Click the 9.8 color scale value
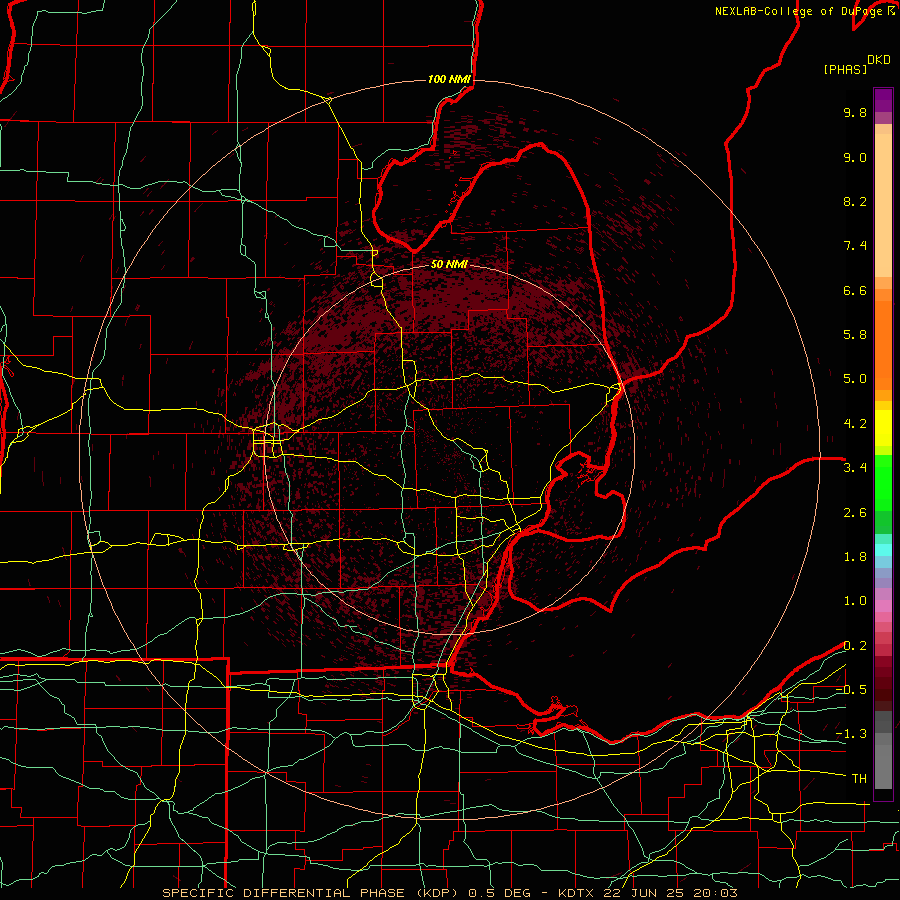The width and height of the screenshot is (900, 900). click(855, 112)
